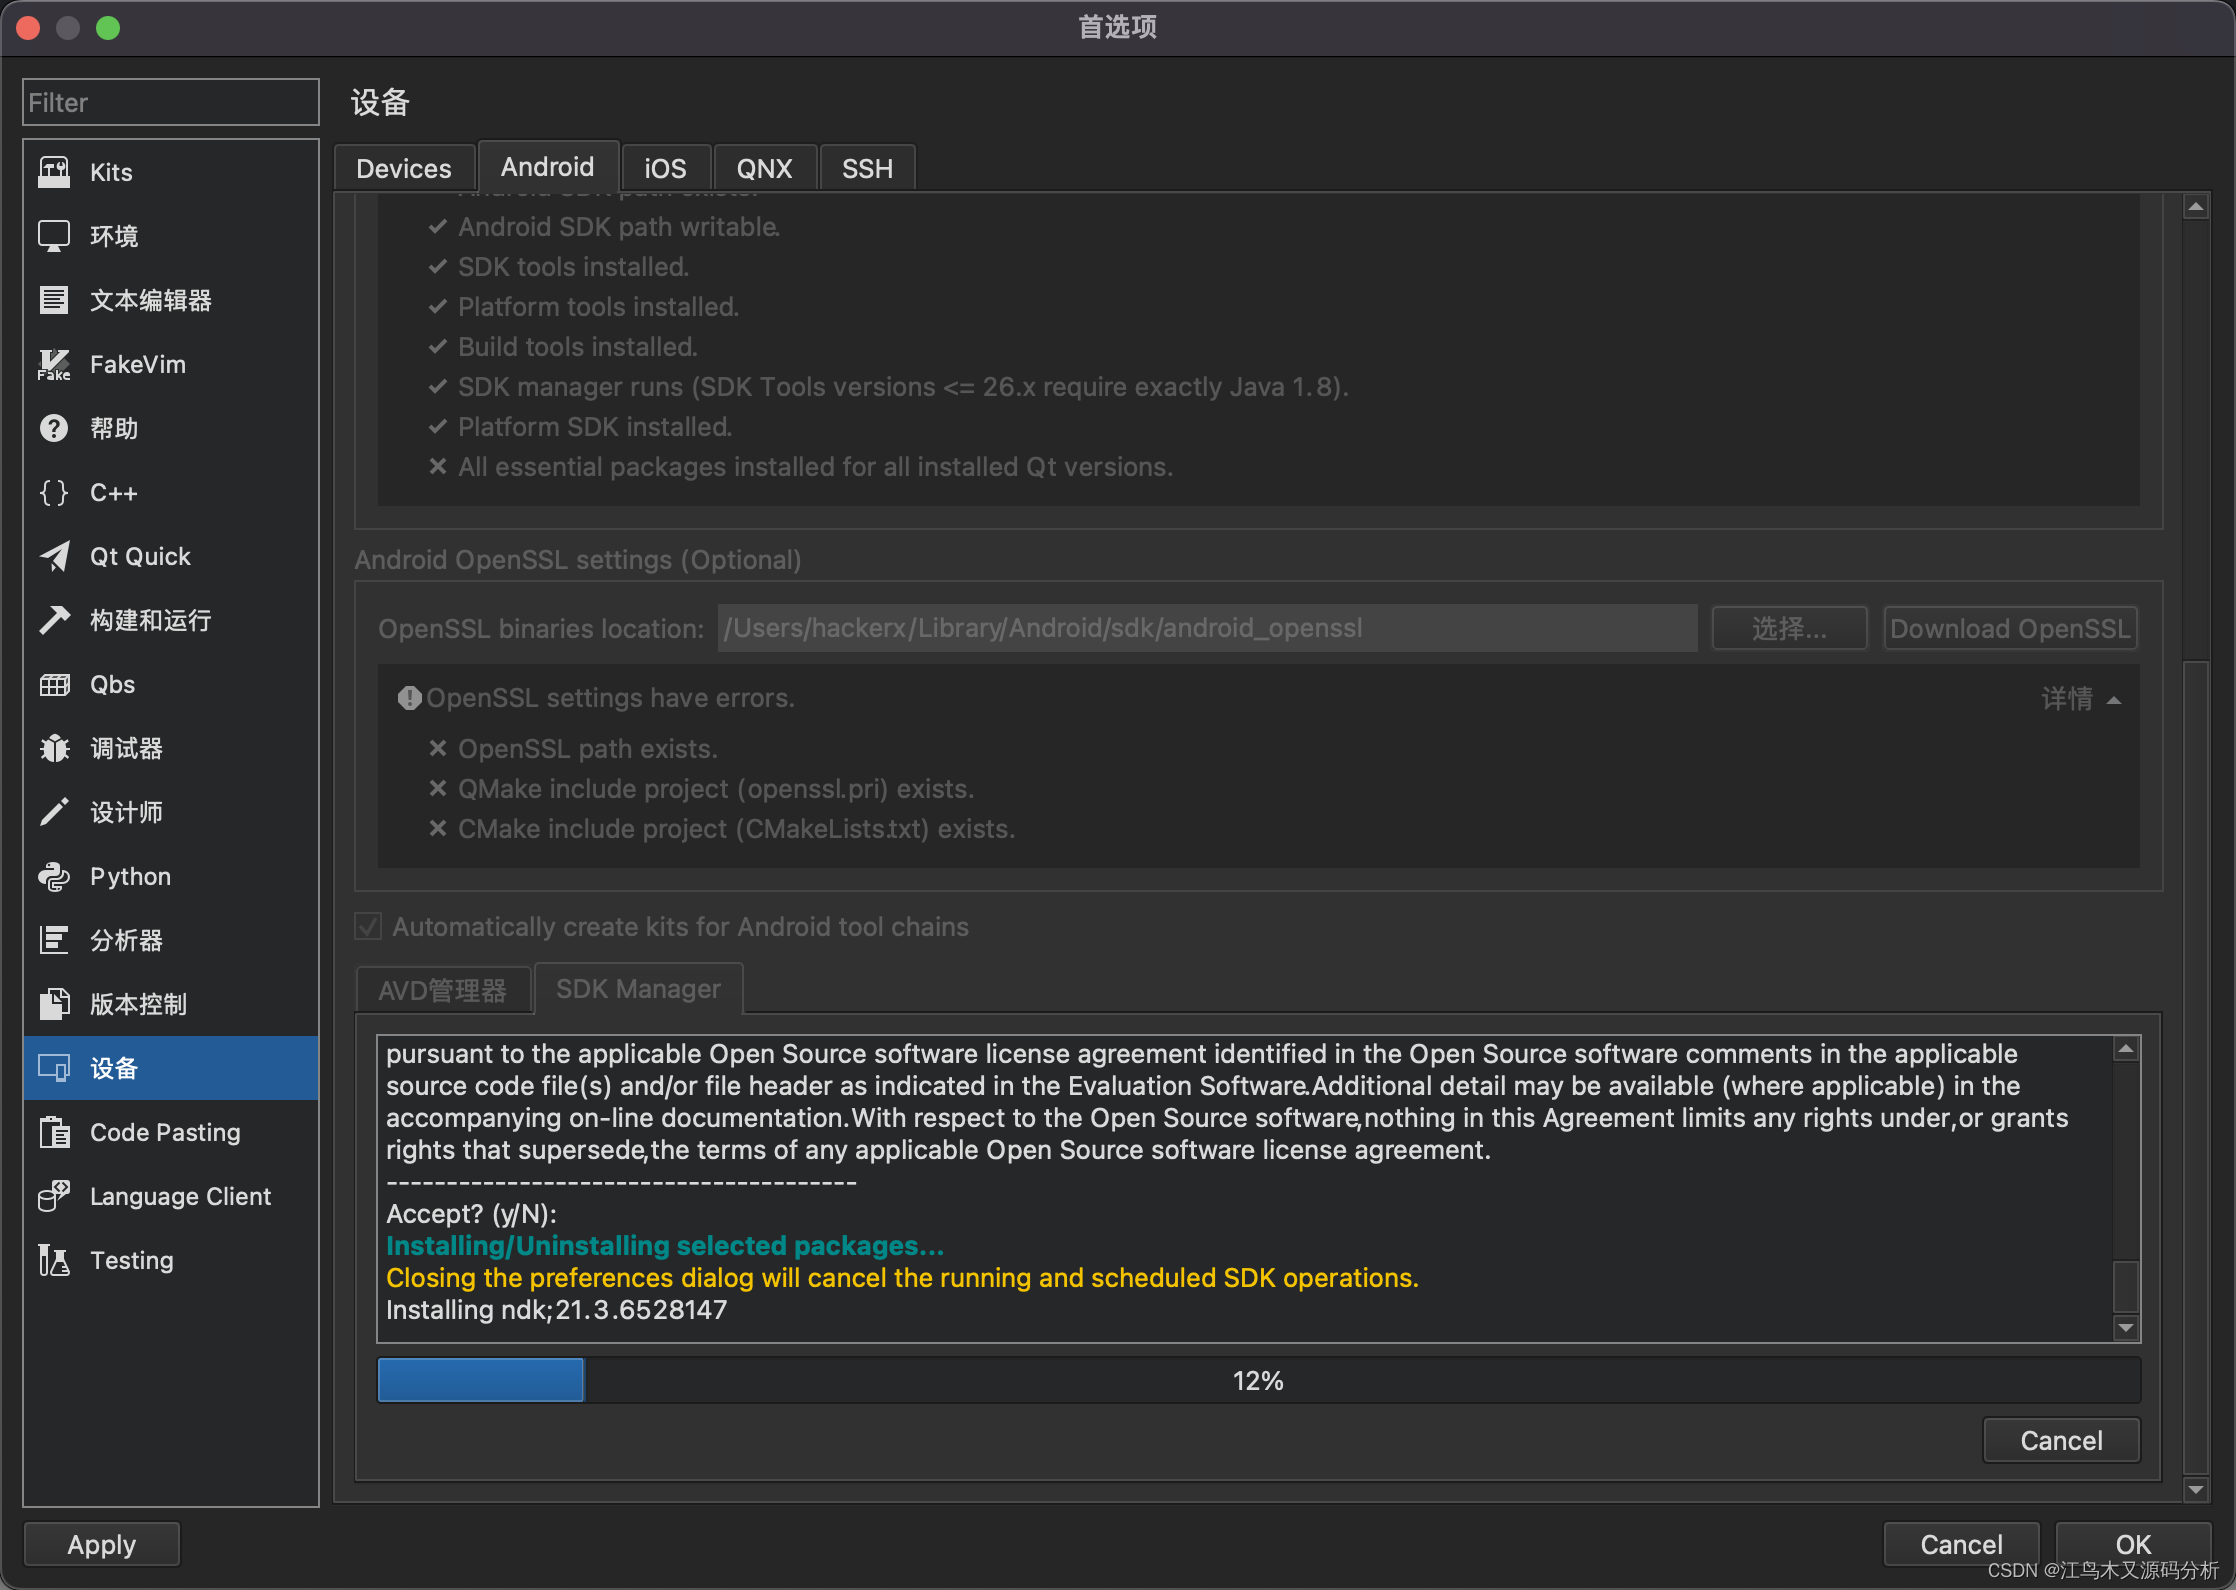
Task: Click the SDK output scrollbar thumb
Action: click(x=2126, y=1286)
